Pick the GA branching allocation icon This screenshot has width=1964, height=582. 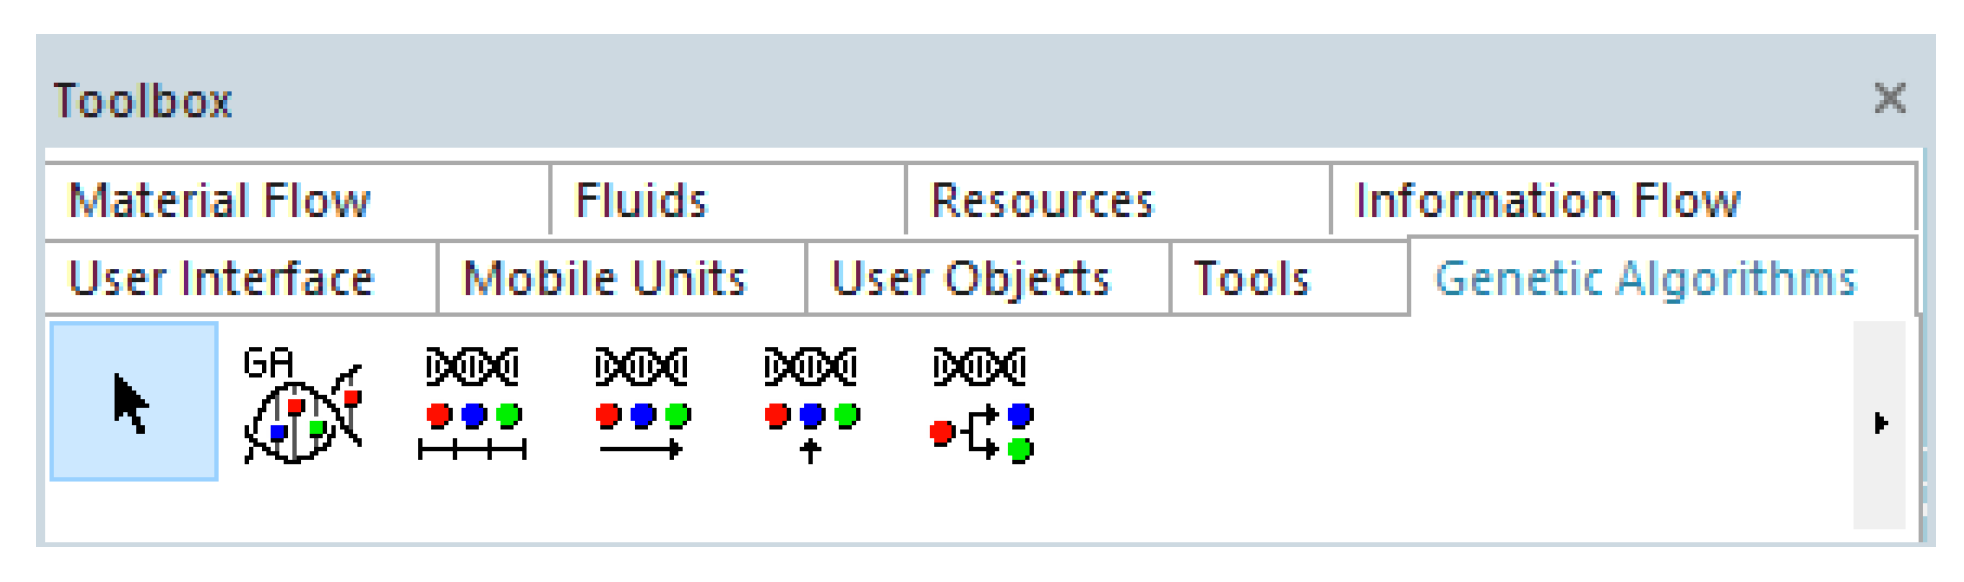pyautogui.click(x=981, y=405)
